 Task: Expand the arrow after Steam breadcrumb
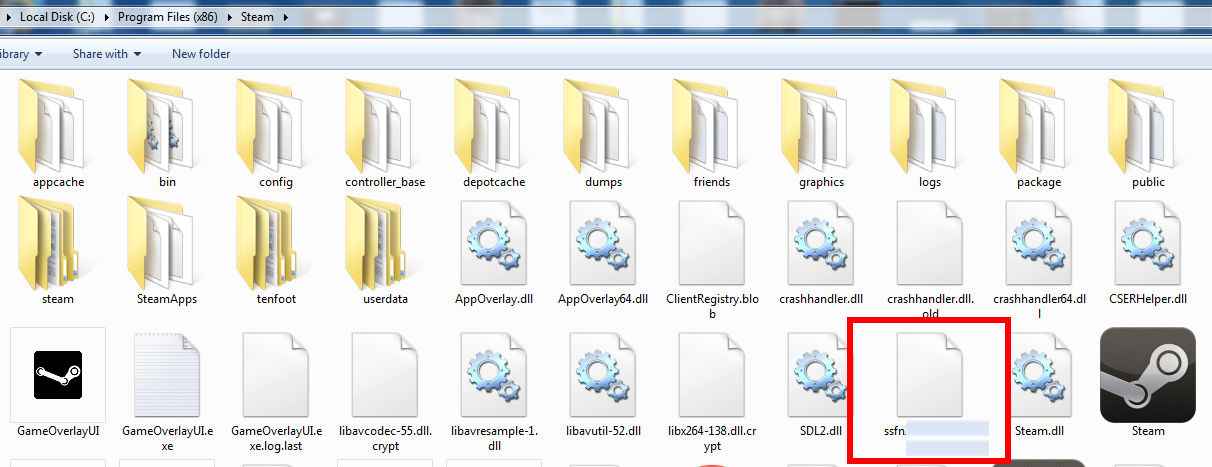pos(285,17)
